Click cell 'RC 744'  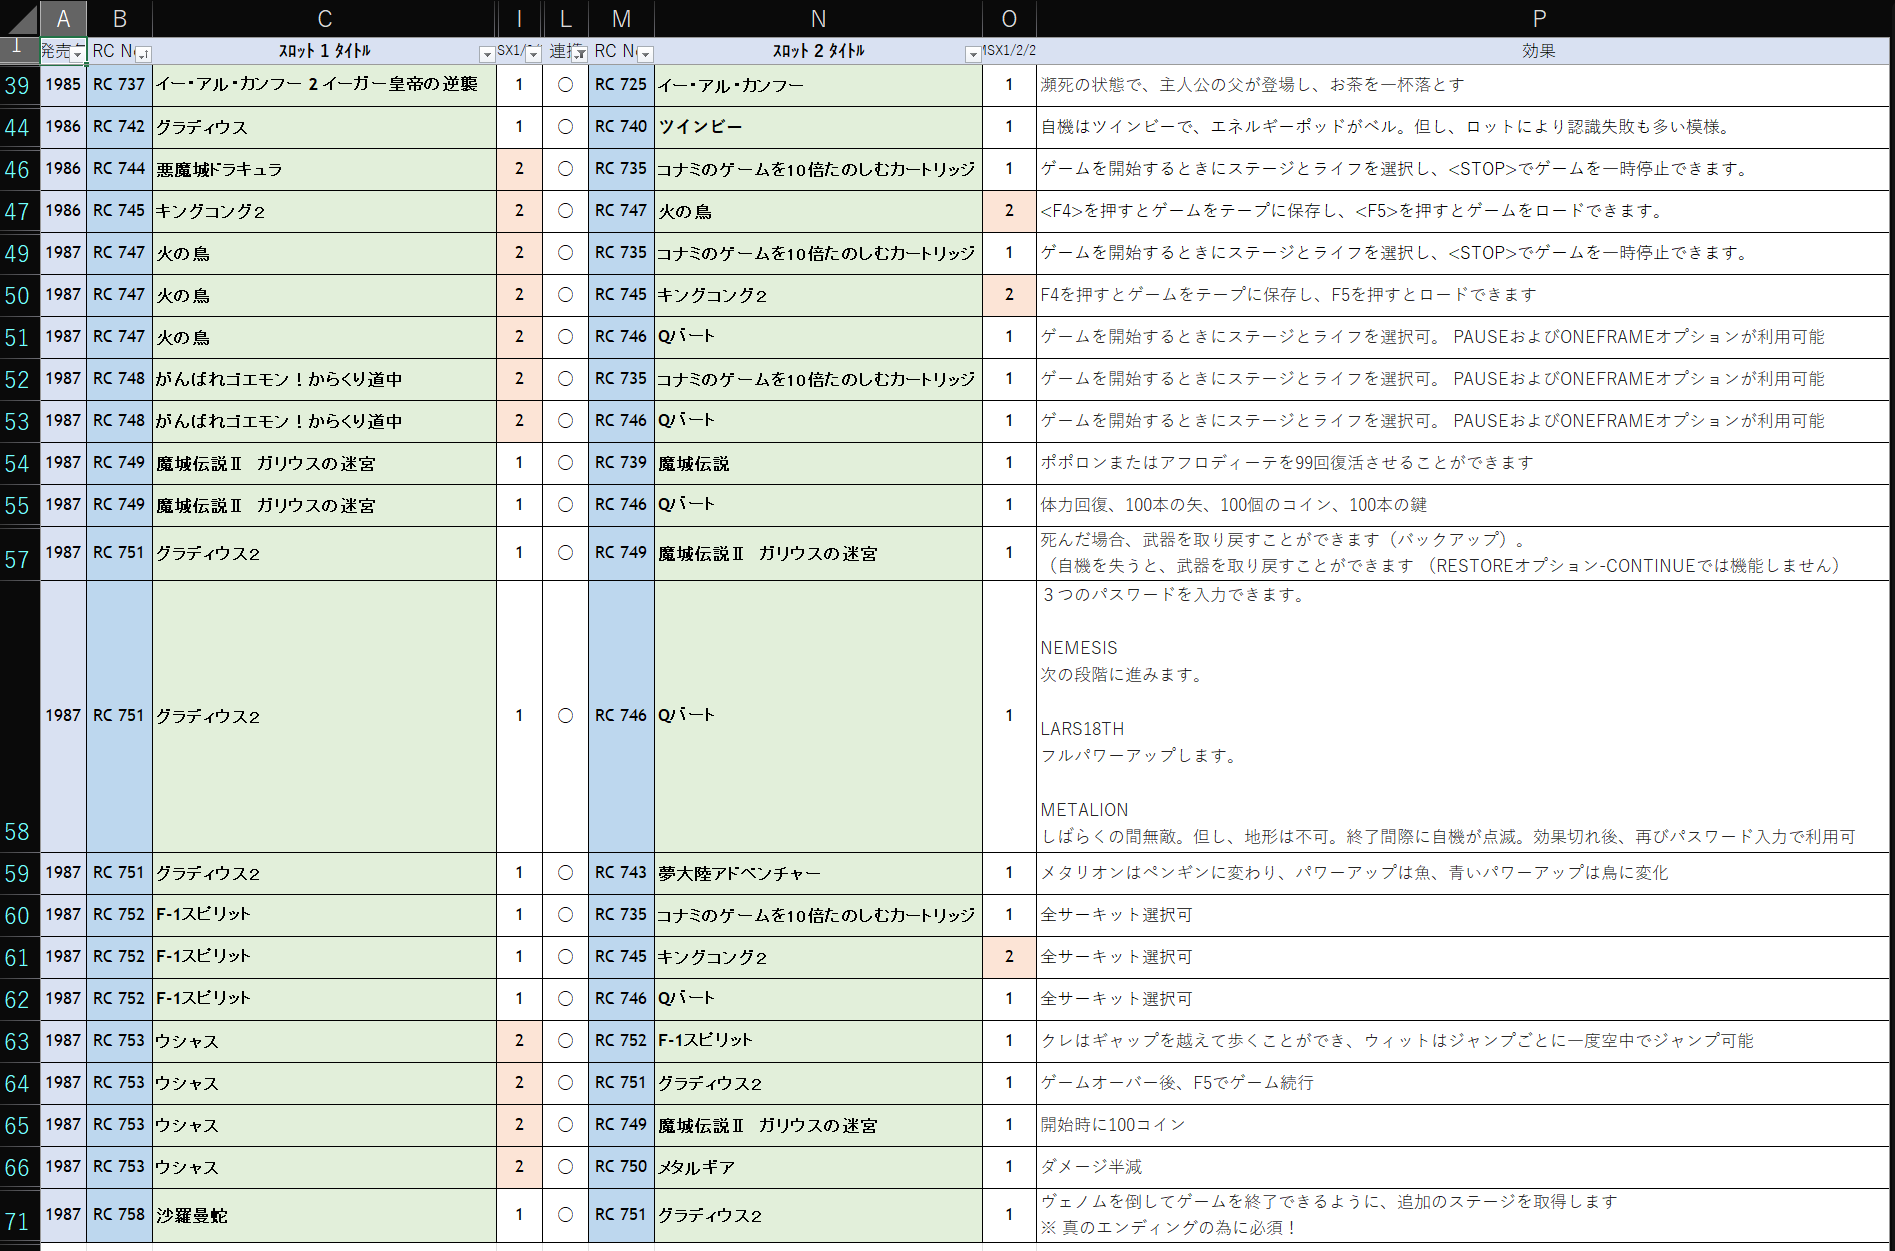pyautogui.click(x=120, y=169)
